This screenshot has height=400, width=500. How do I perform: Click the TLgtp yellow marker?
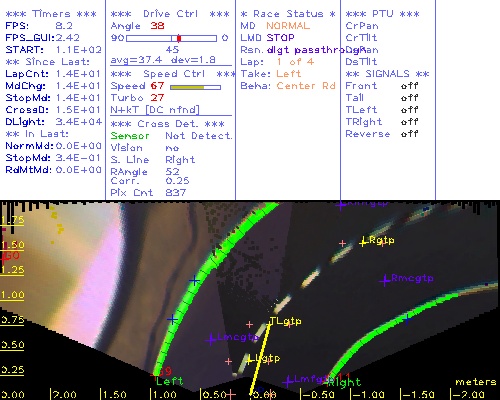pyautogui.click(x=270, y=323)
